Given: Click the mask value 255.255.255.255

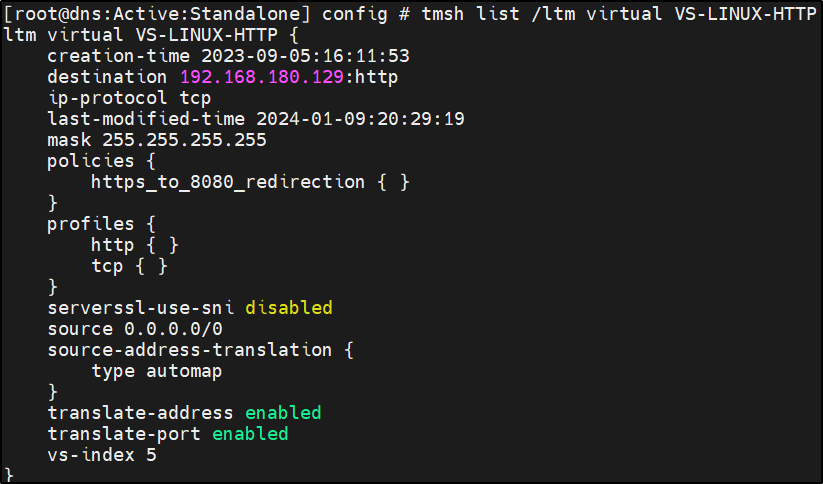Looking at the screenshot, I should (x=184, y=140).
